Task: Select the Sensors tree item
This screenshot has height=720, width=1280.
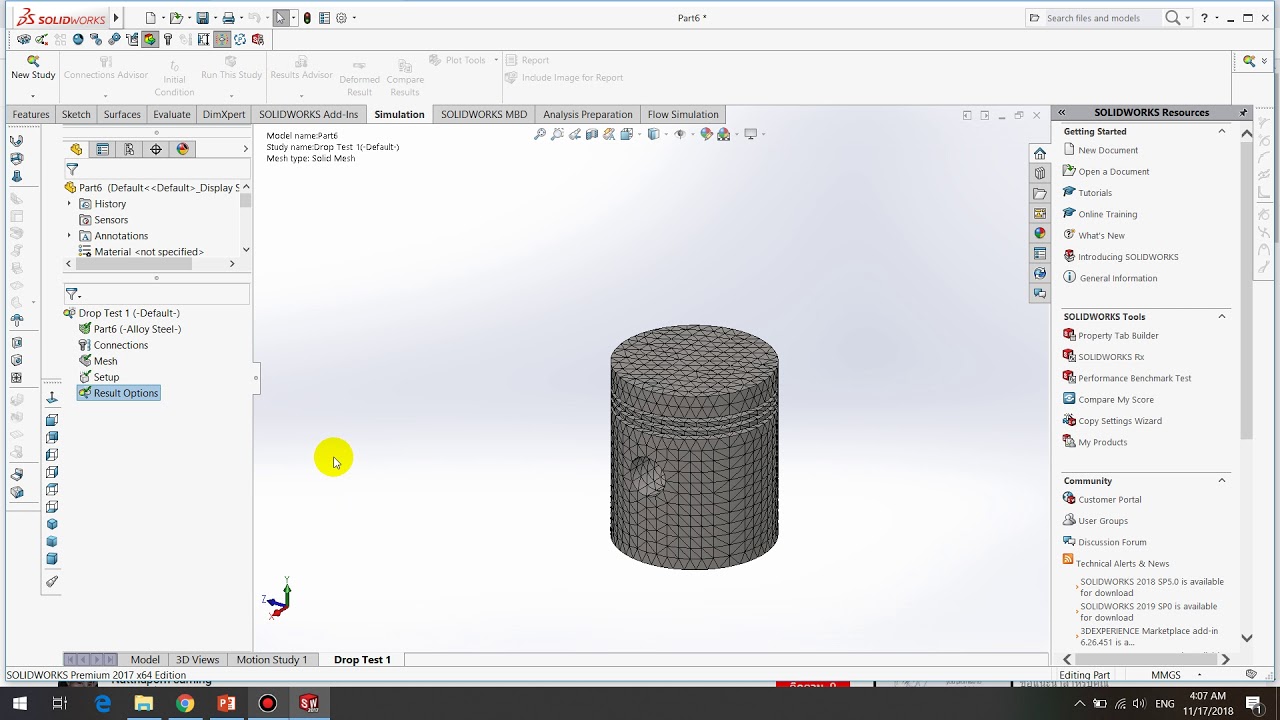Action: click(x=111, y=220)
